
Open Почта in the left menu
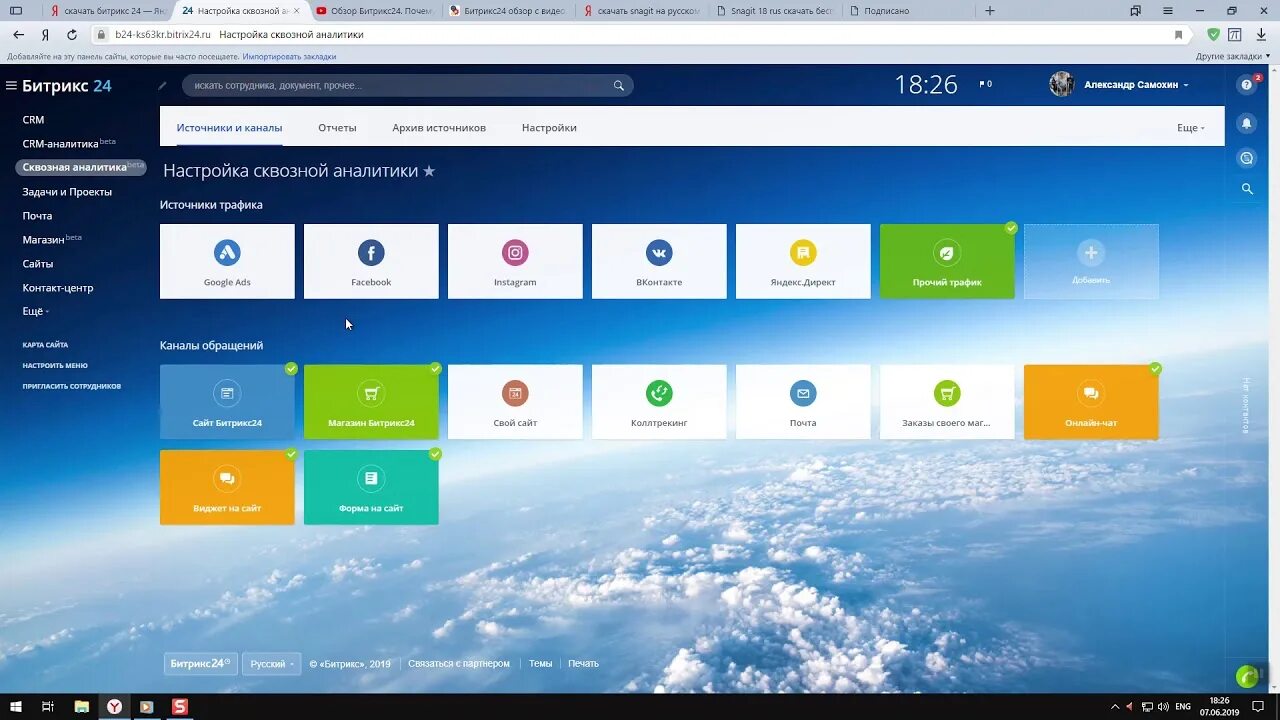(37, 216)
